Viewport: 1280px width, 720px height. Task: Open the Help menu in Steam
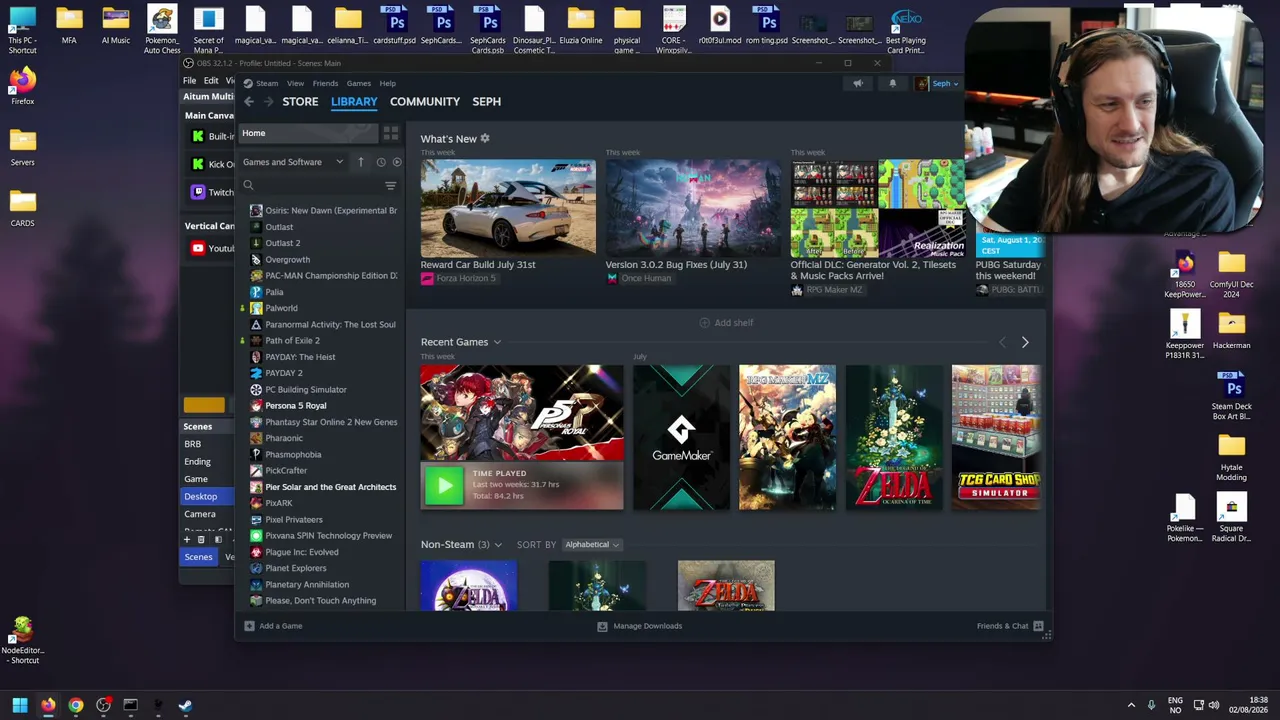387,84
